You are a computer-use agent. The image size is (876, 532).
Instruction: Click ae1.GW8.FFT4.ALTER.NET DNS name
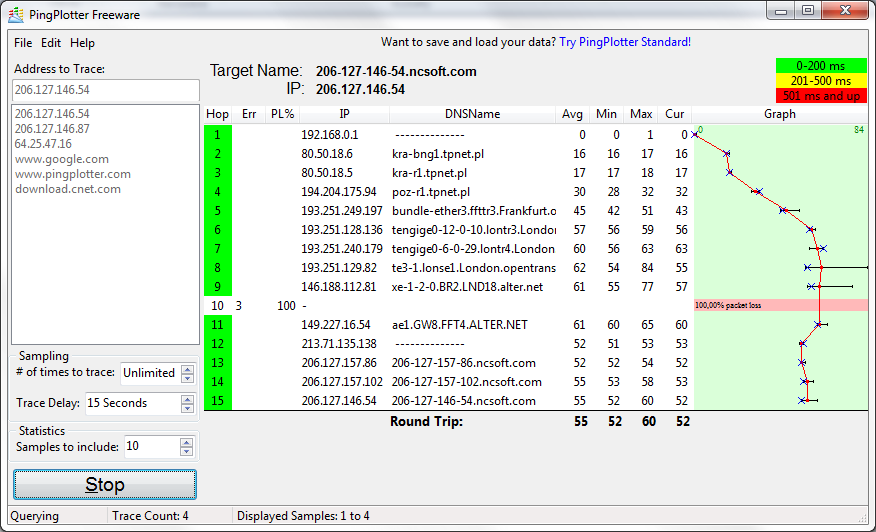(x=460, y=325)
